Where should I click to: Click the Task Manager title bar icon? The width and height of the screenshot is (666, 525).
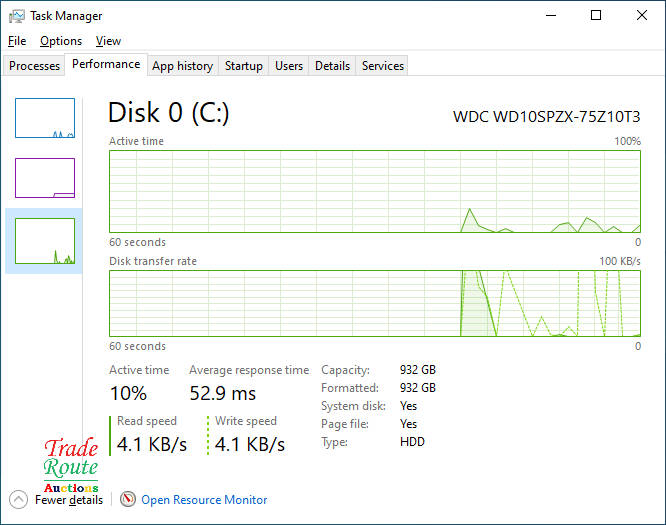[x=17, y=16]
